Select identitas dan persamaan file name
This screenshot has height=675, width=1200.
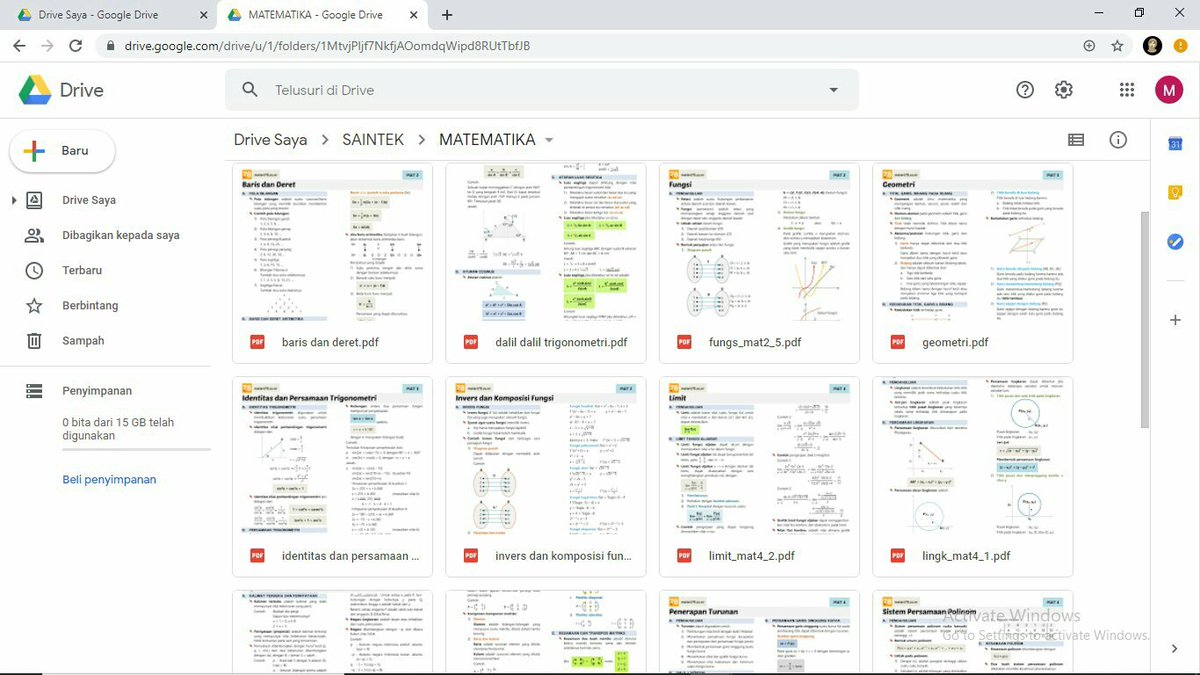click(350, 557)
